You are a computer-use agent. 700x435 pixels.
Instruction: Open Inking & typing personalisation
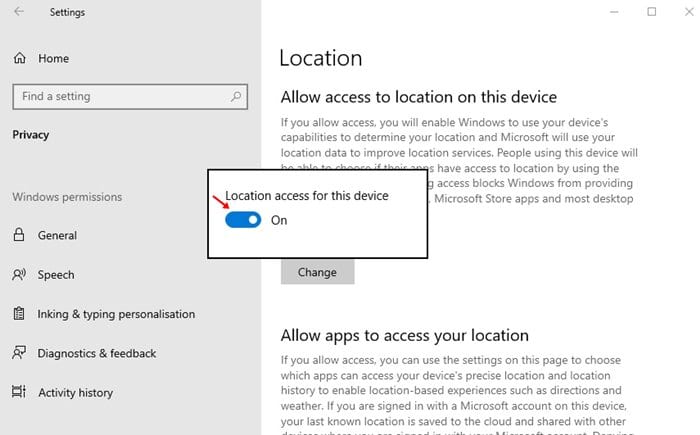116,314
